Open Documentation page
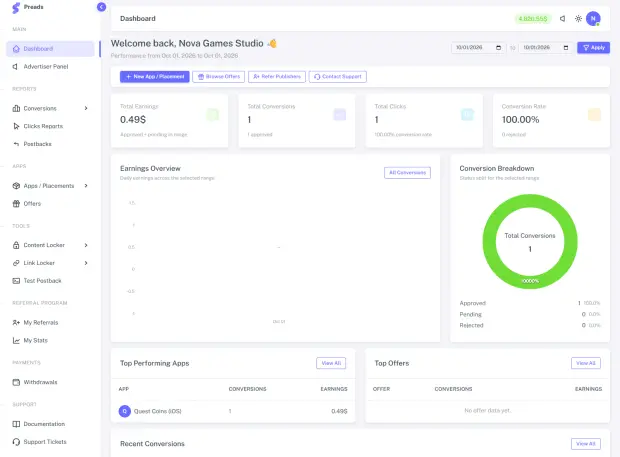This screenshot has width=620, height=457. [44, 424]
